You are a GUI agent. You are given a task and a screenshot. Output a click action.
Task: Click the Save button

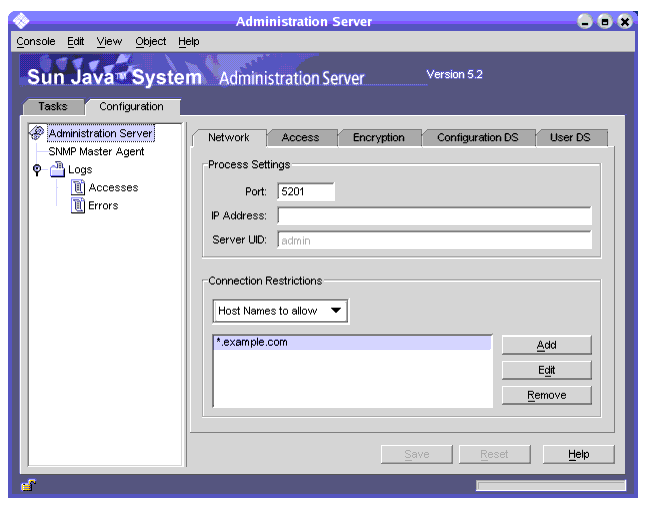pos(417,454)
